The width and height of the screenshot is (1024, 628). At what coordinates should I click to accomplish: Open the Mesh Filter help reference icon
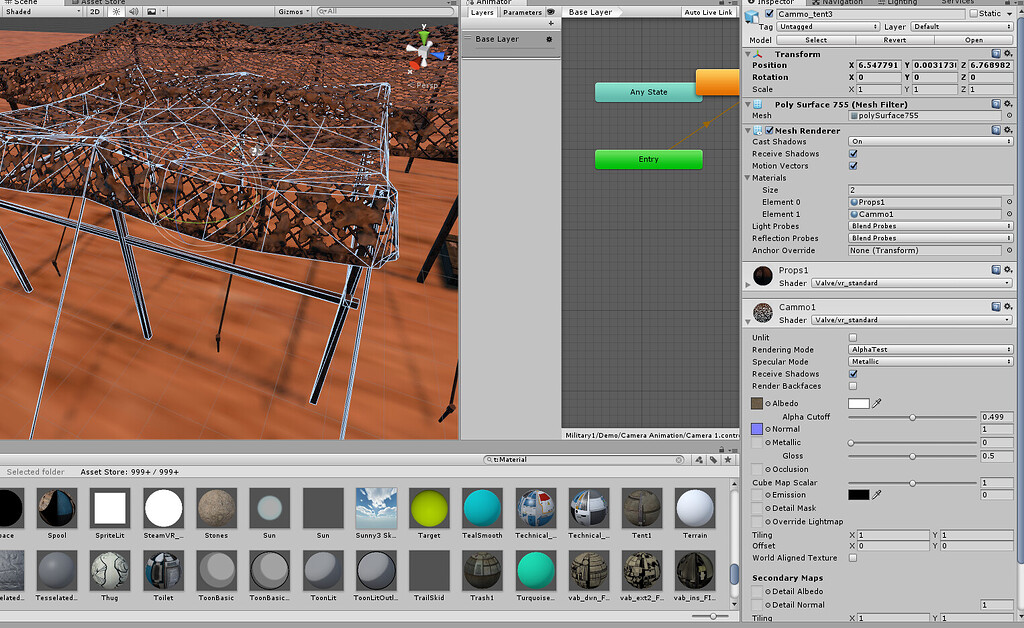point(997,104)
